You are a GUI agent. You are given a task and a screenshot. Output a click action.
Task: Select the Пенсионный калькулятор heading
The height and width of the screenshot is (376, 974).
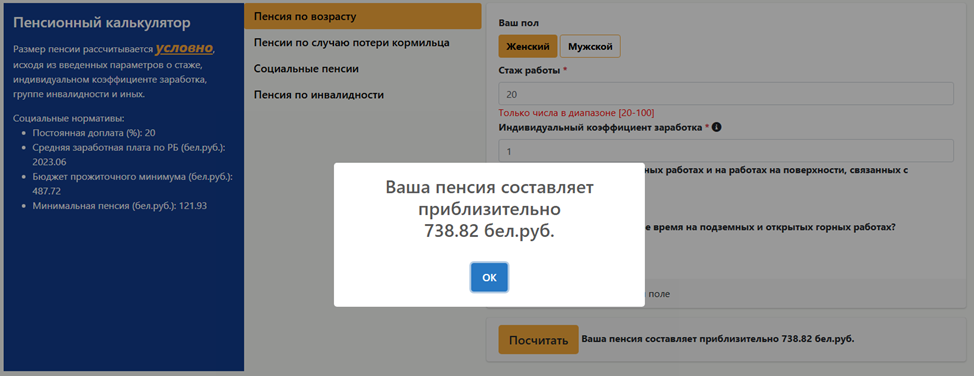click(102, 23)
